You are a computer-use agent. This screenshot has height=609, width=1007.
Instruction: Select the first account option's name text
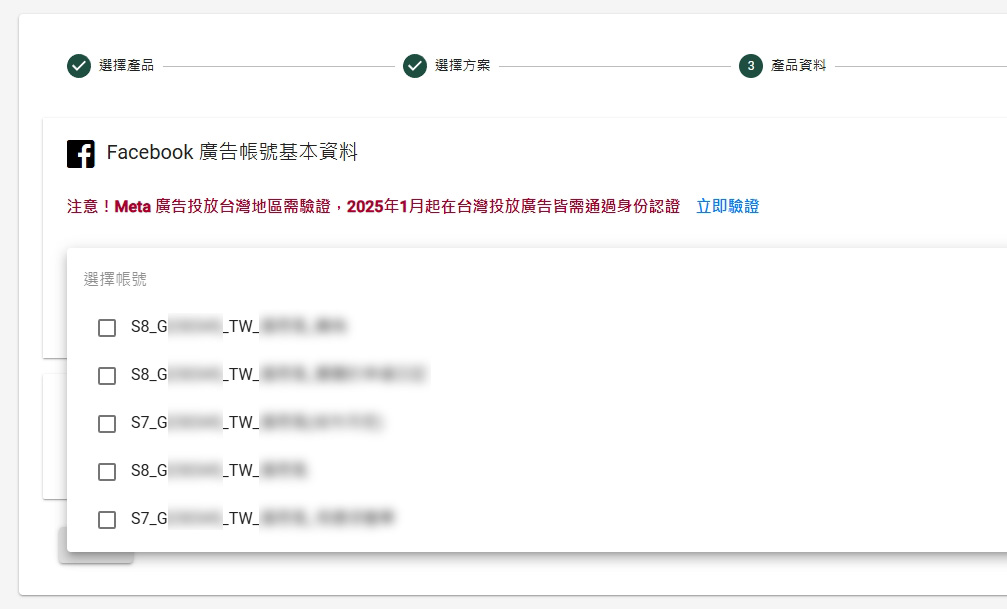tap(239, 327)
